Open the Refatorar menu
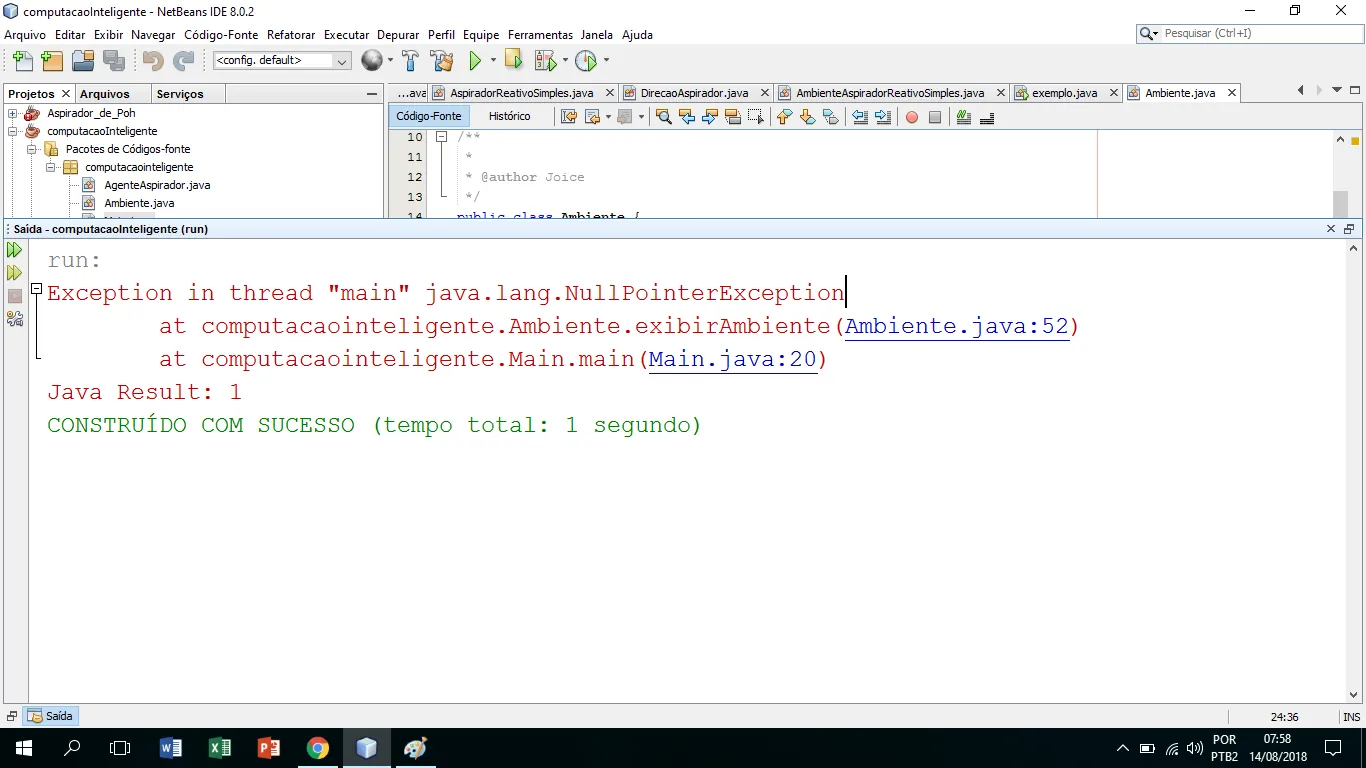The width and height of the screenshot is (1366, 768). tap(291, 35)
